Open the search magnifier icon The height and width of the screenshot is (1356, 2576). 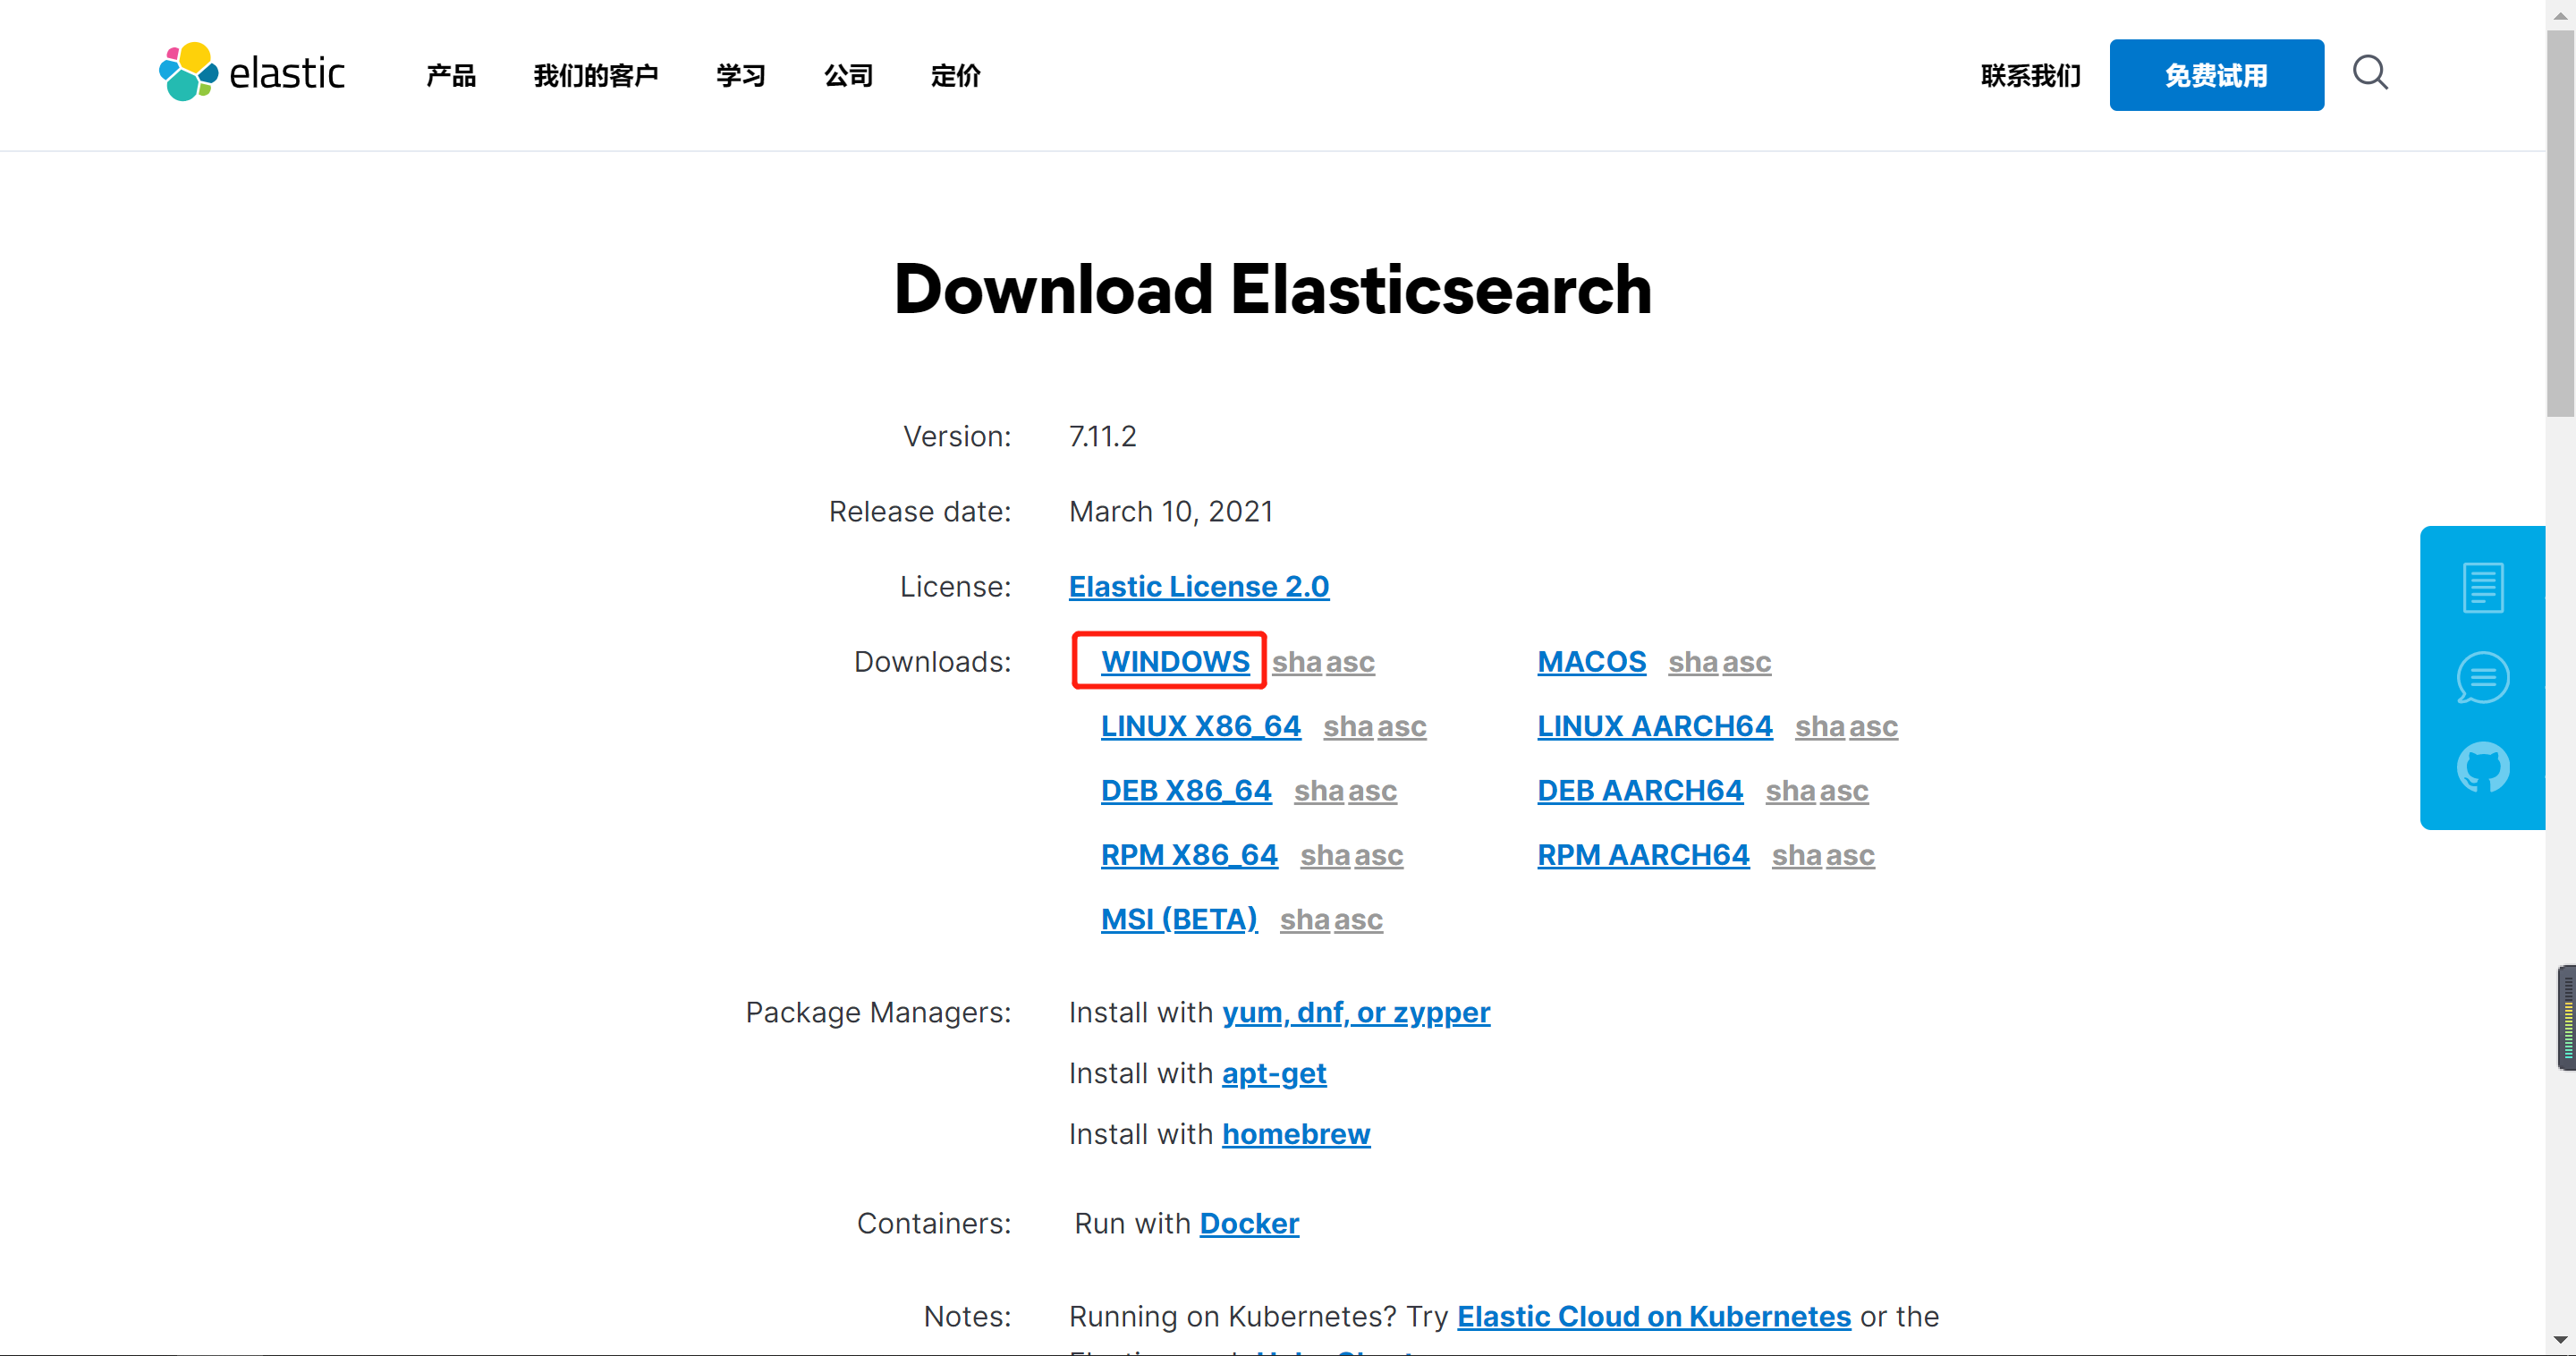point(2370,73)
